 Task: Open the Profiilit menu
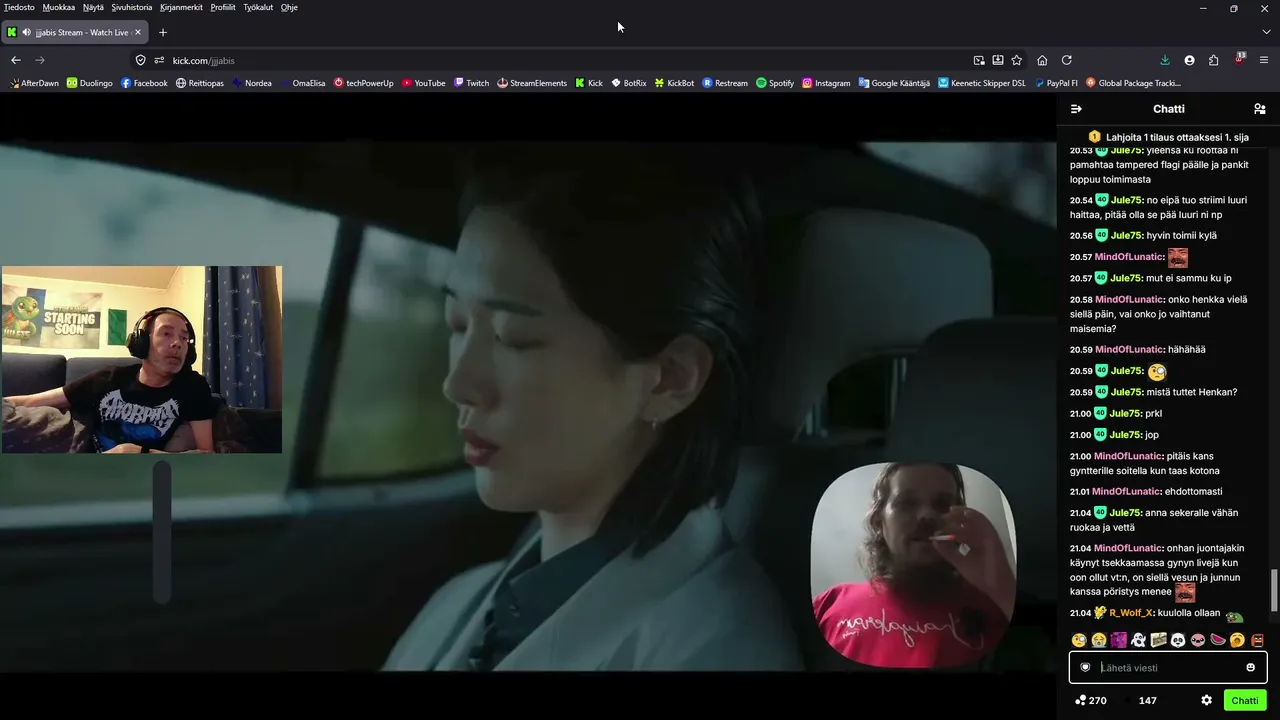[223, 7]
